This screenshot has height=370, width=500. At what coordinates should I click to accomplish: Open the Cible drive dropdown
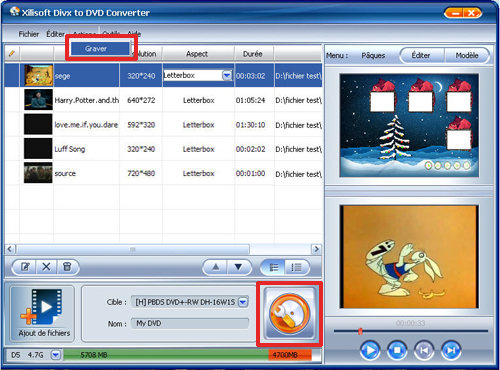[x=243, y=302]
